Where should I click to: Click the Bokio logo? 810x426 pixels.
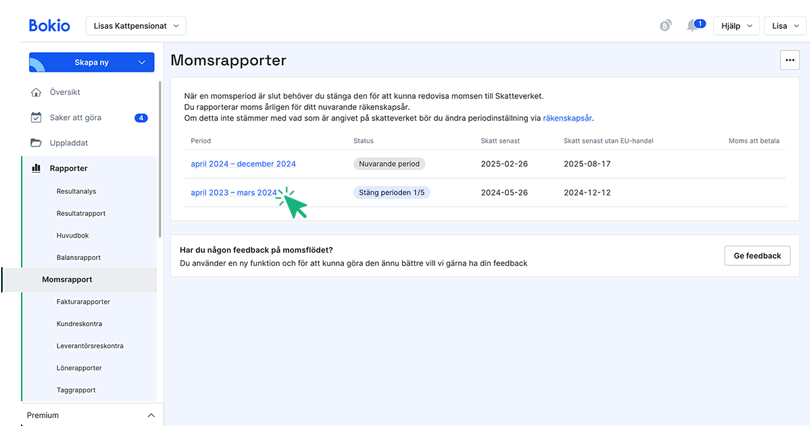tap(47, 25)
